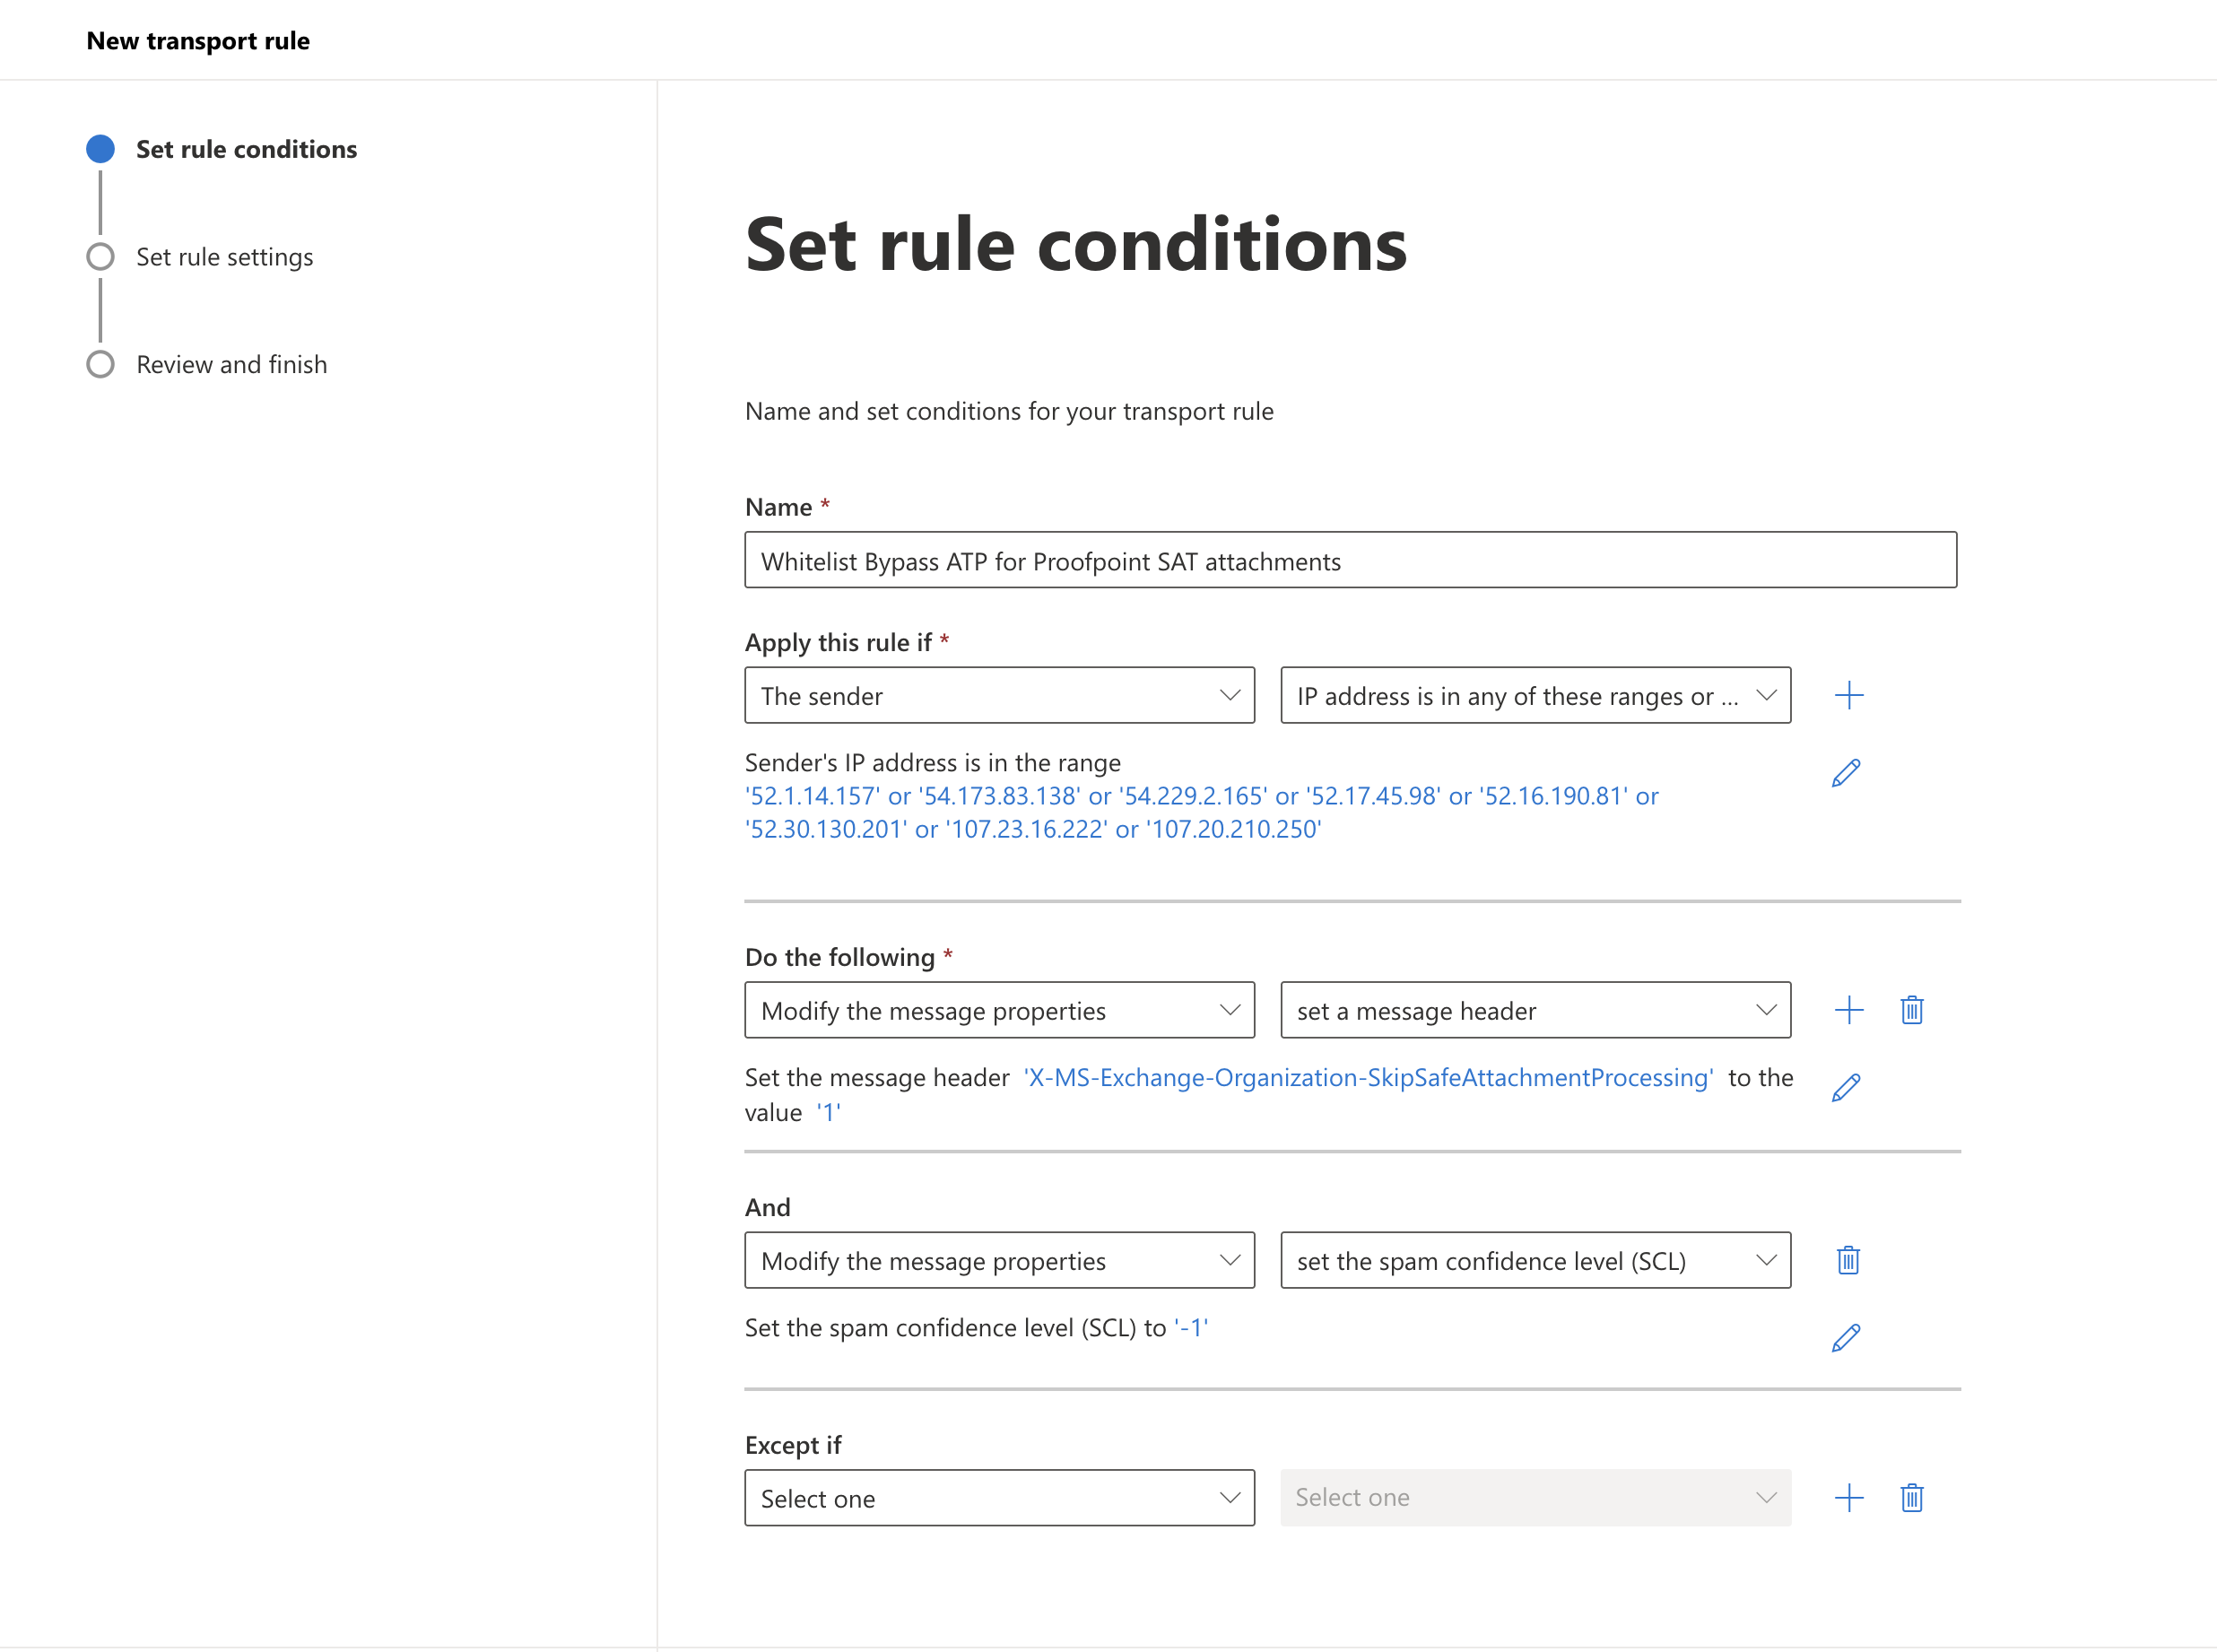Select the Set rule conditions step
The image size is (2217, 1652).
[x=245, y=149]
